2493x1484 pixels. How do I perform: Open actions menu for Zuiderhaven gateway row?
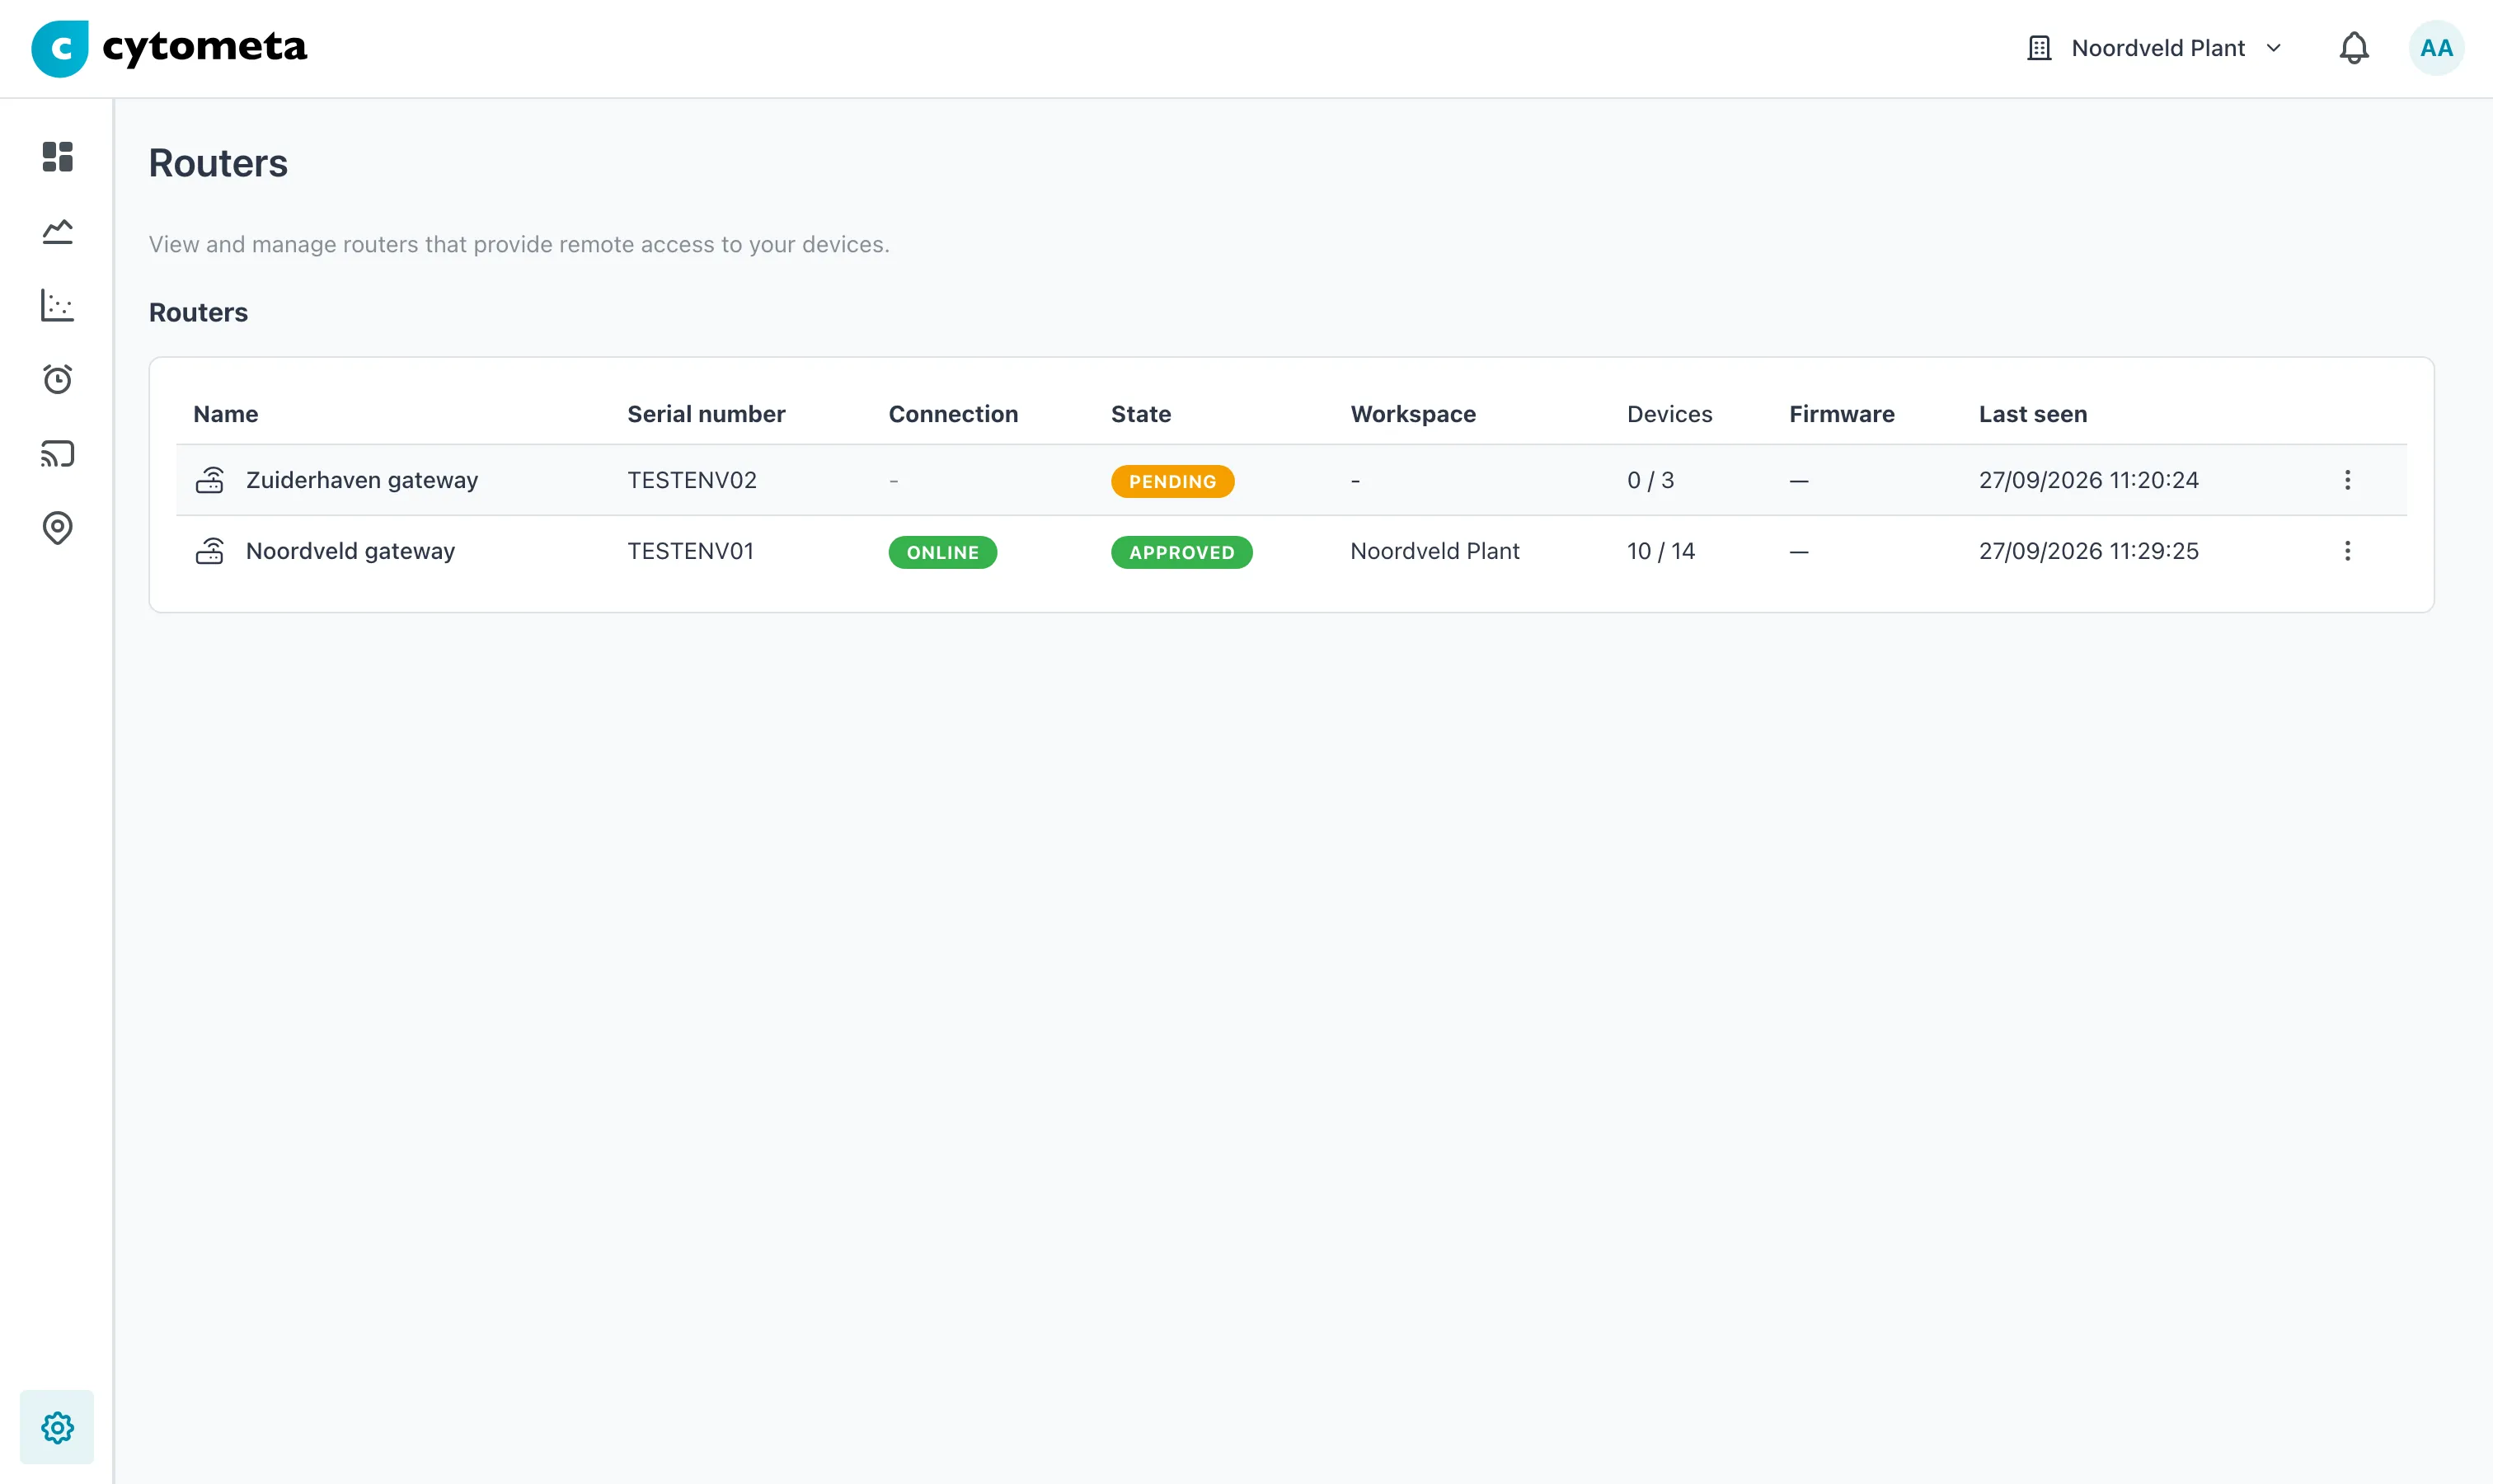pyautogui.click(x=2347, y=480)
